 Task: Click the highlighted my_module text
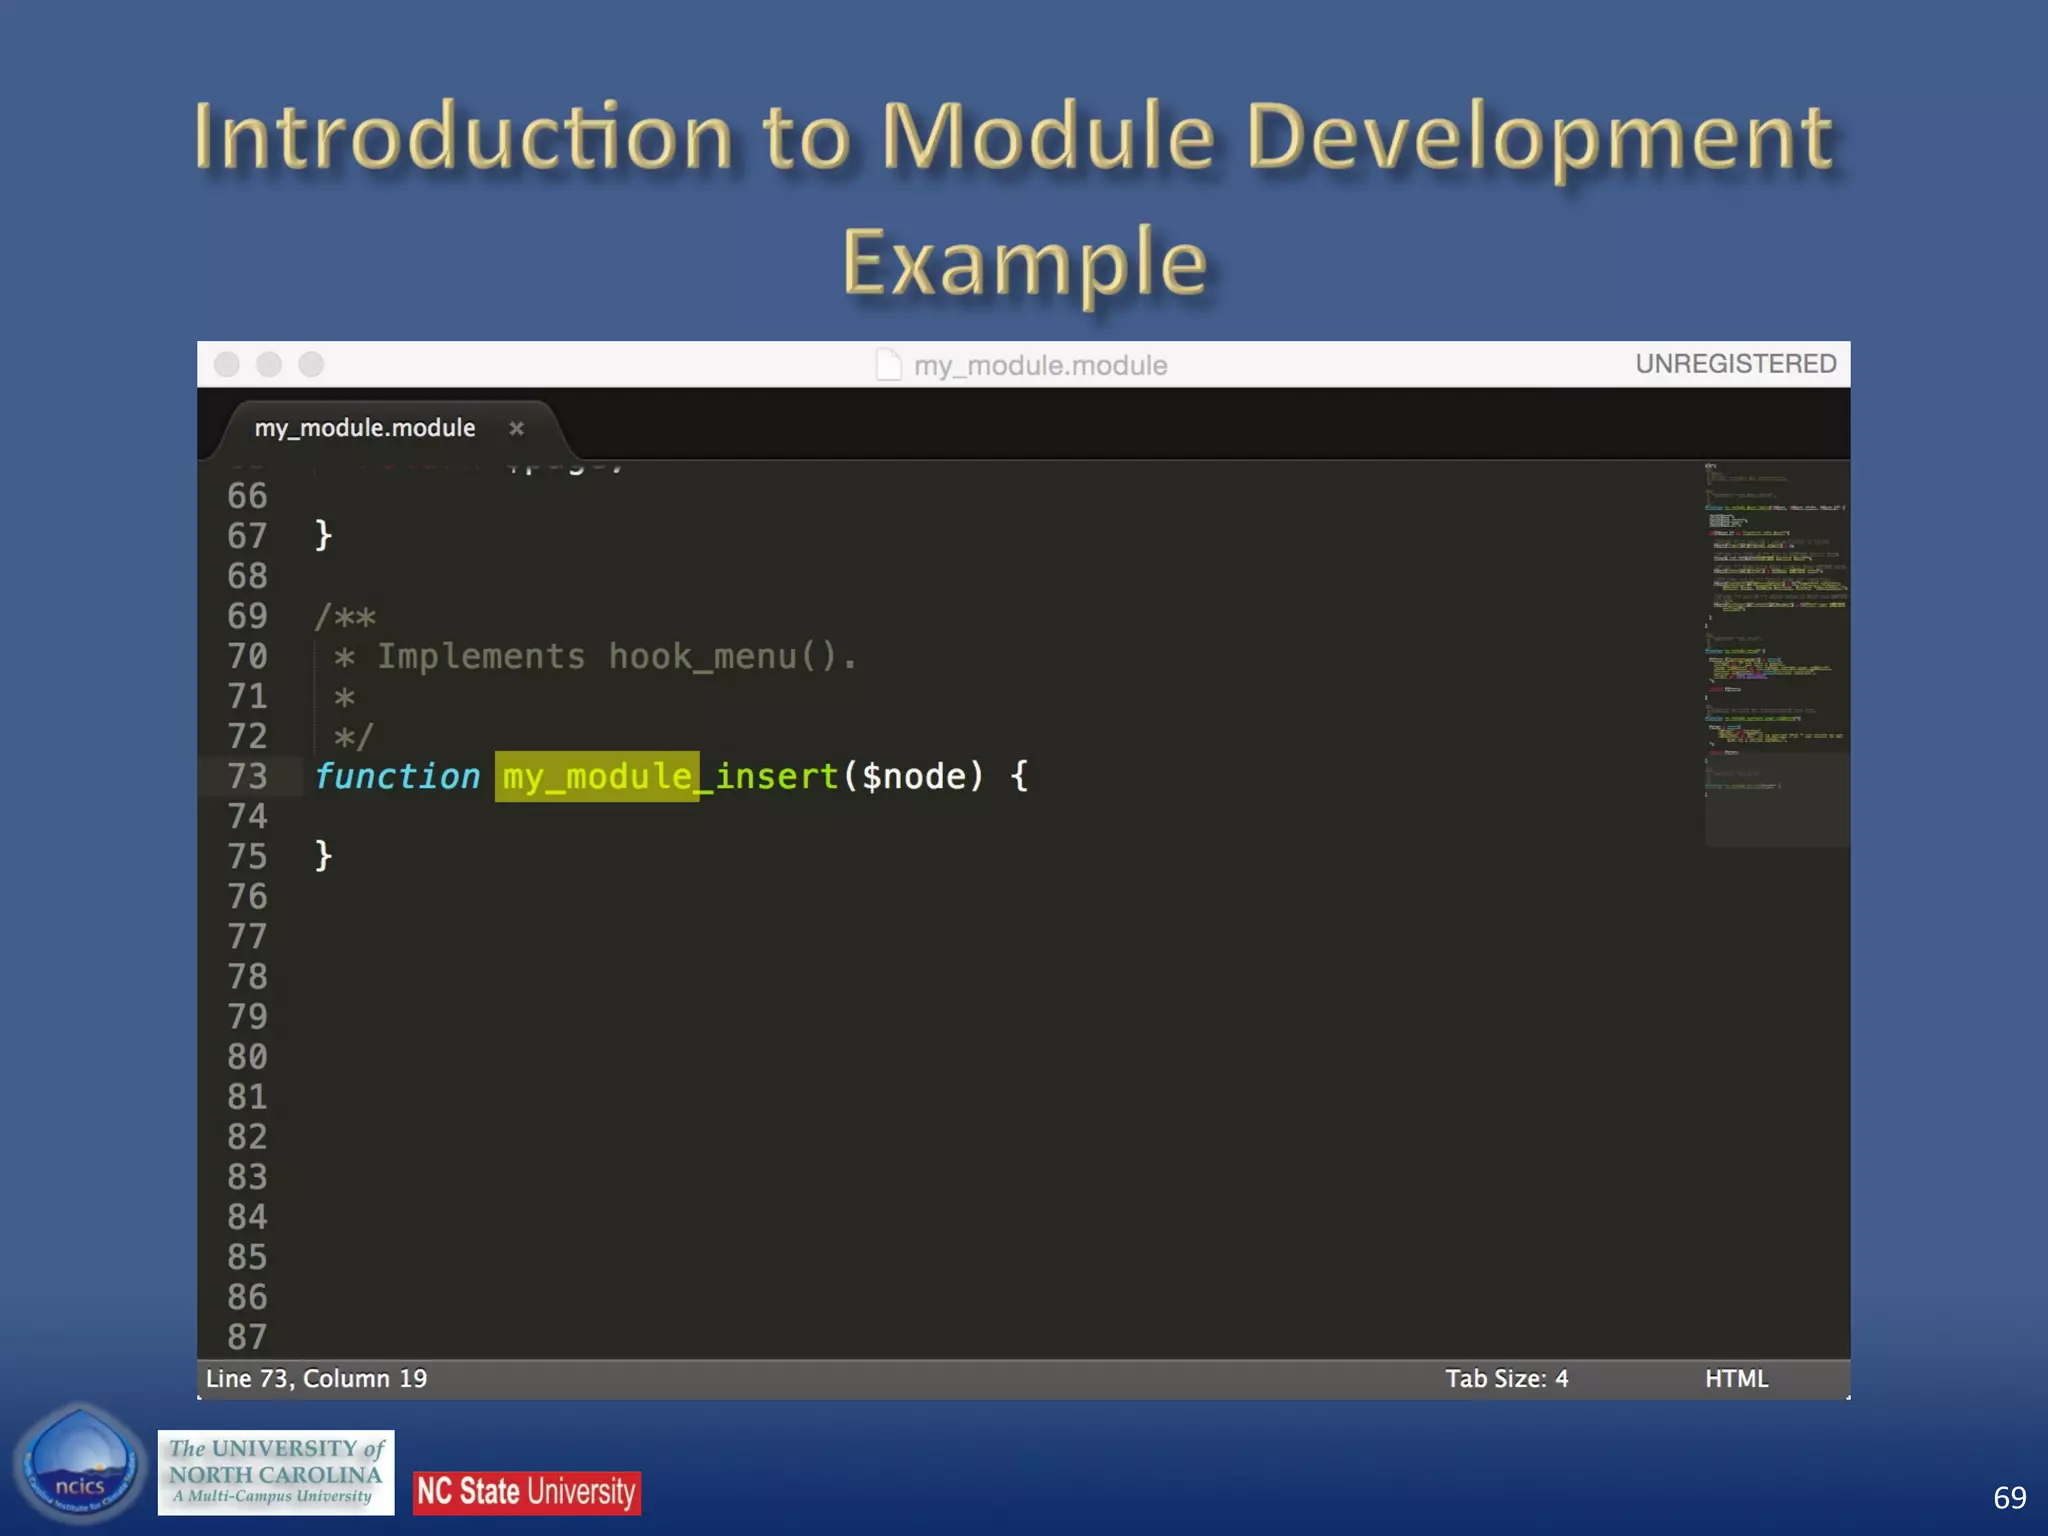597,777
